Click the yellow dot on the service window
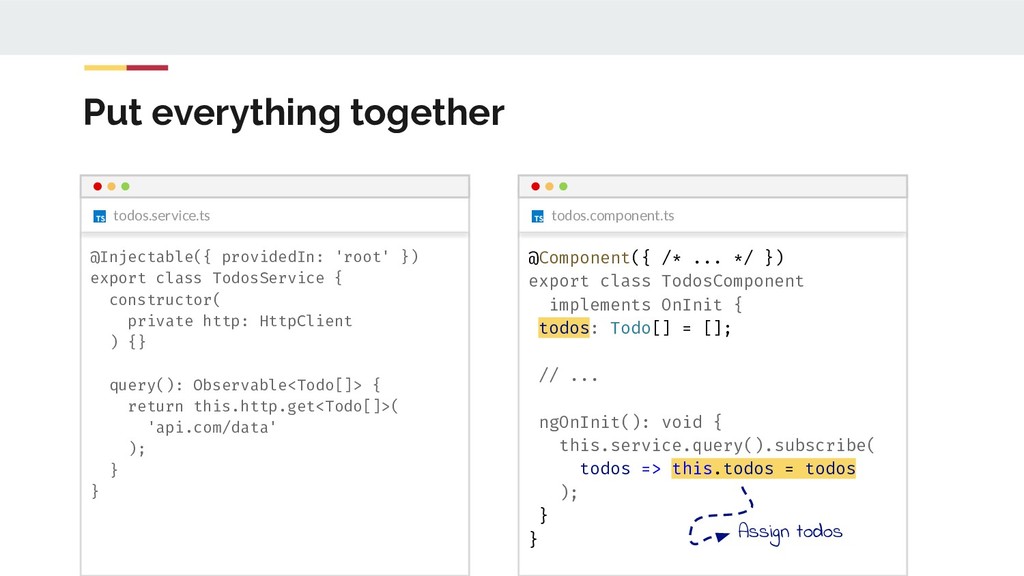Viewport: 1024px width, 576px height. point(111,186)
